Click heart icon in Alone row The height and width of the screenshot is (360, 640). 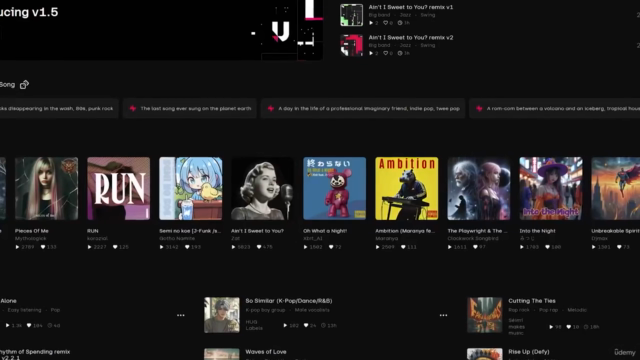point(29,325)
